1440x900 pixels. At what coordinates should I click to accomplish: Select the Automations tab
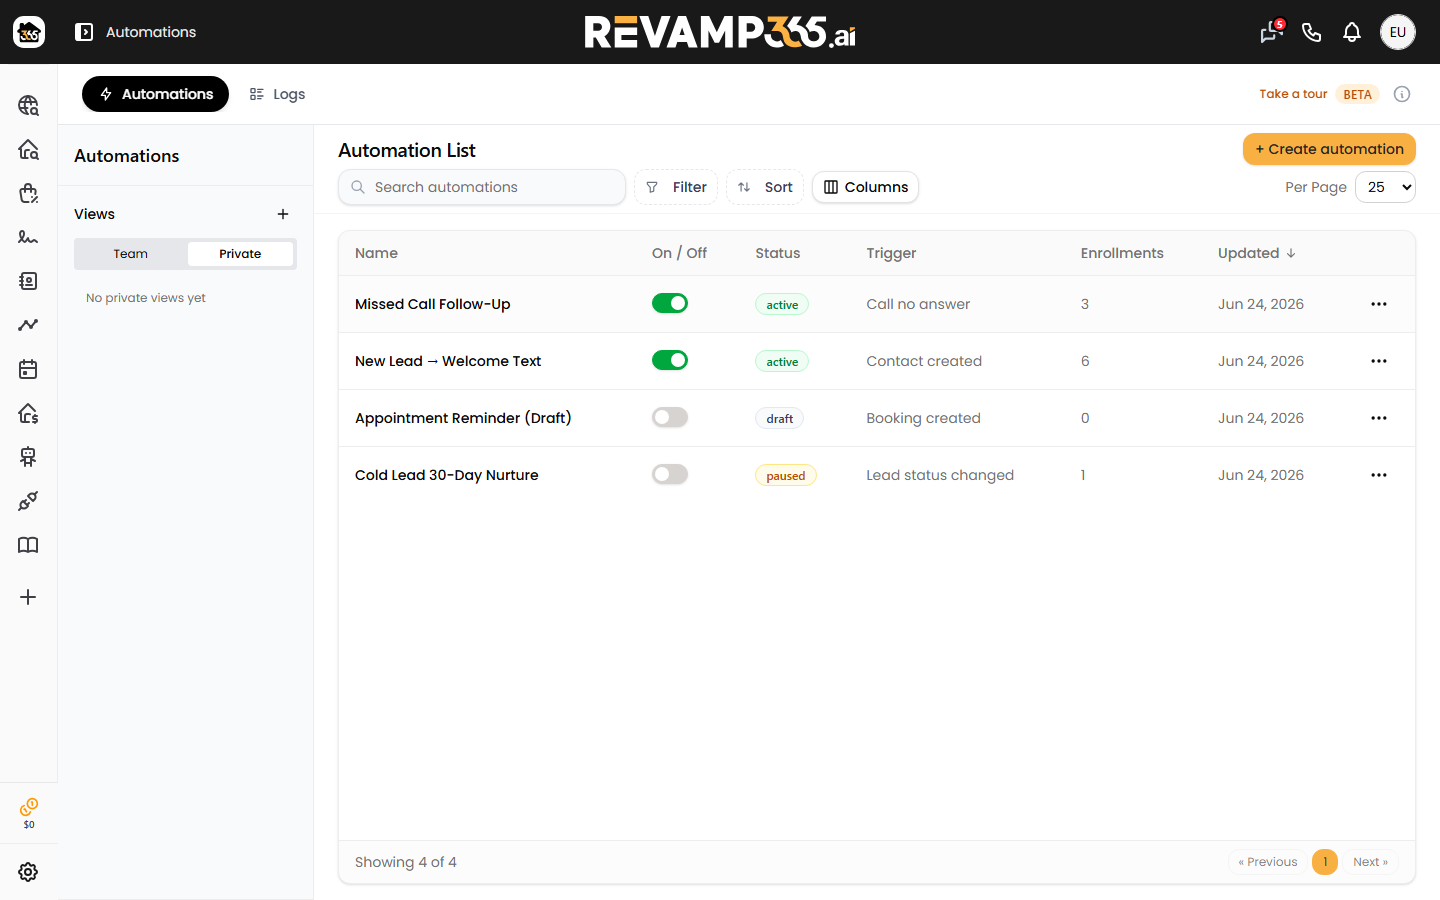click(x=155, y=94)
